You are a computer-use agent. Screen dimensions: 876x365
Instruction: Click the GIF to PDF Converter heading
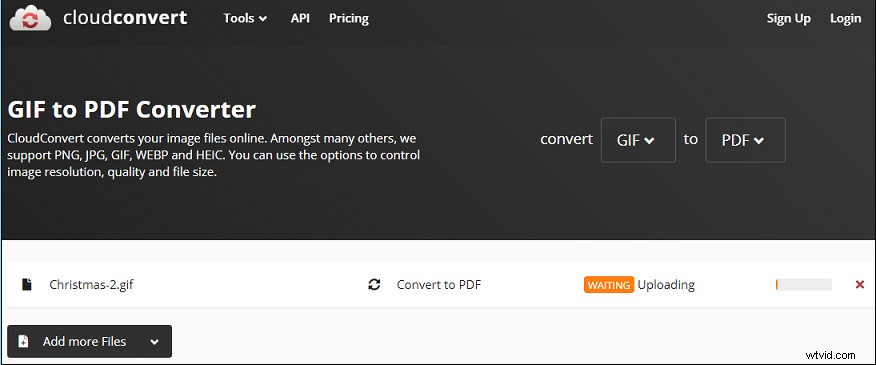pyautogui.click(x=131, y=110)
